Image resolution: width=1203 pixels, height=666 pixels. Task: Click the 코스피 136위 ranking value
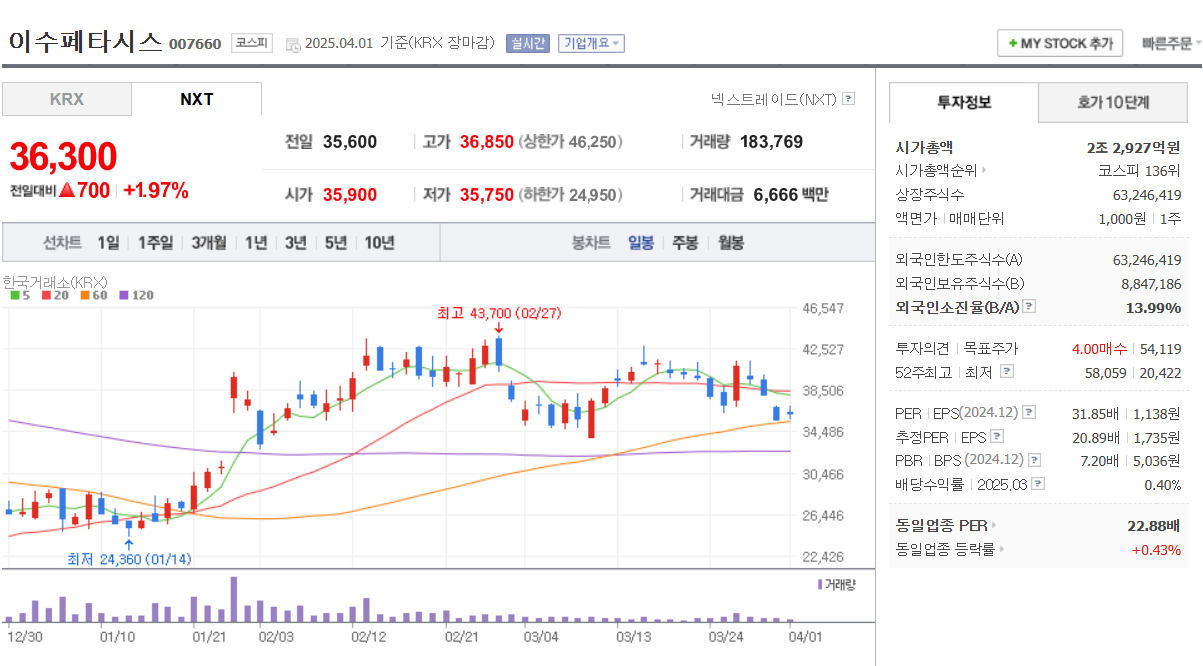point(1139,171)
